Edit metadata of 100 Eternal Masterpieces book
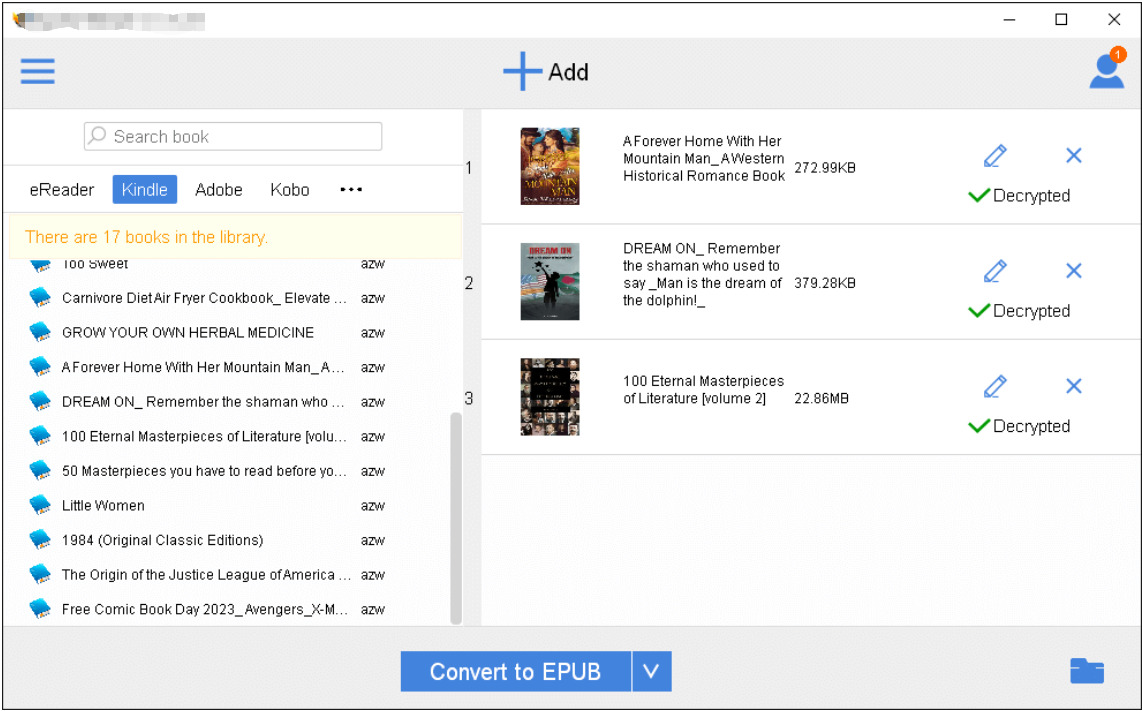 click(995, 386)
